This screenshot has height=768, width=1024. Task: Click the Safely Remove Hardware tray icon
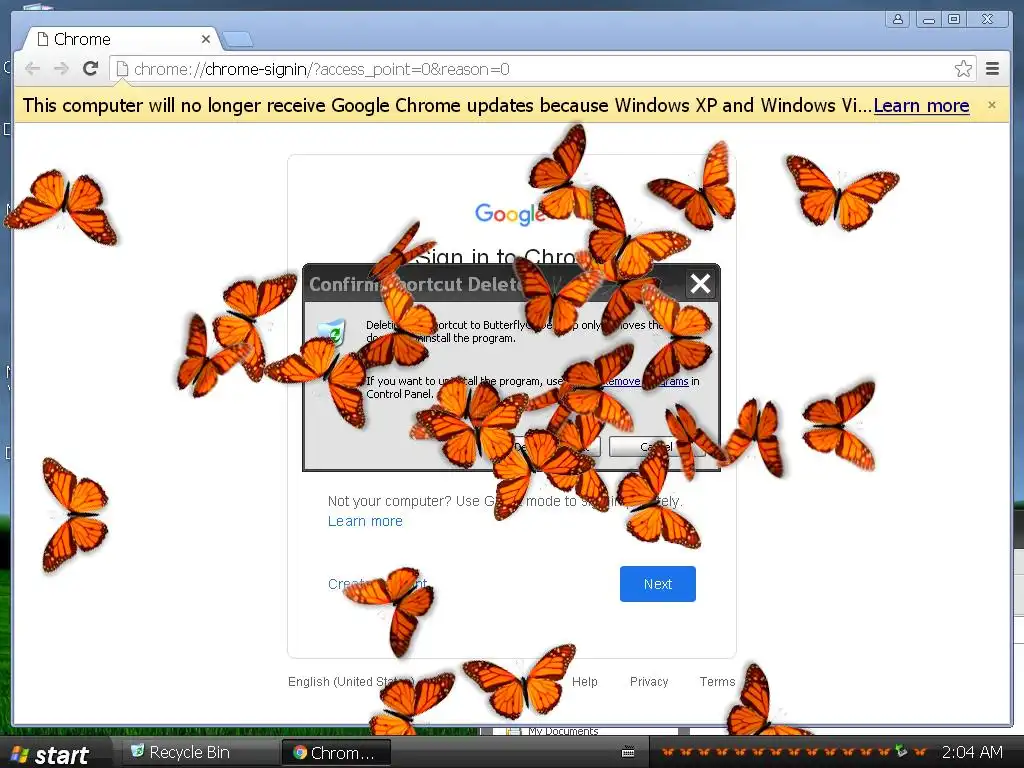click(x=901, y=751)
